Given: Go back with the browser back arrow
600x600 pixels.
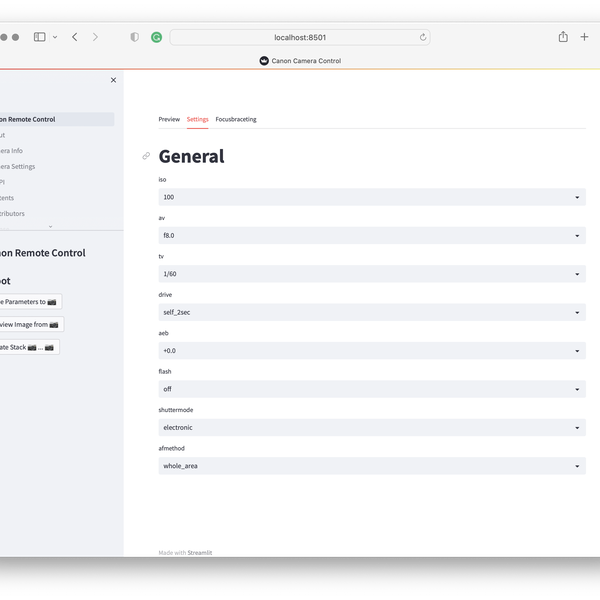Looking at the screenshot, I should [x=75, y=37].
